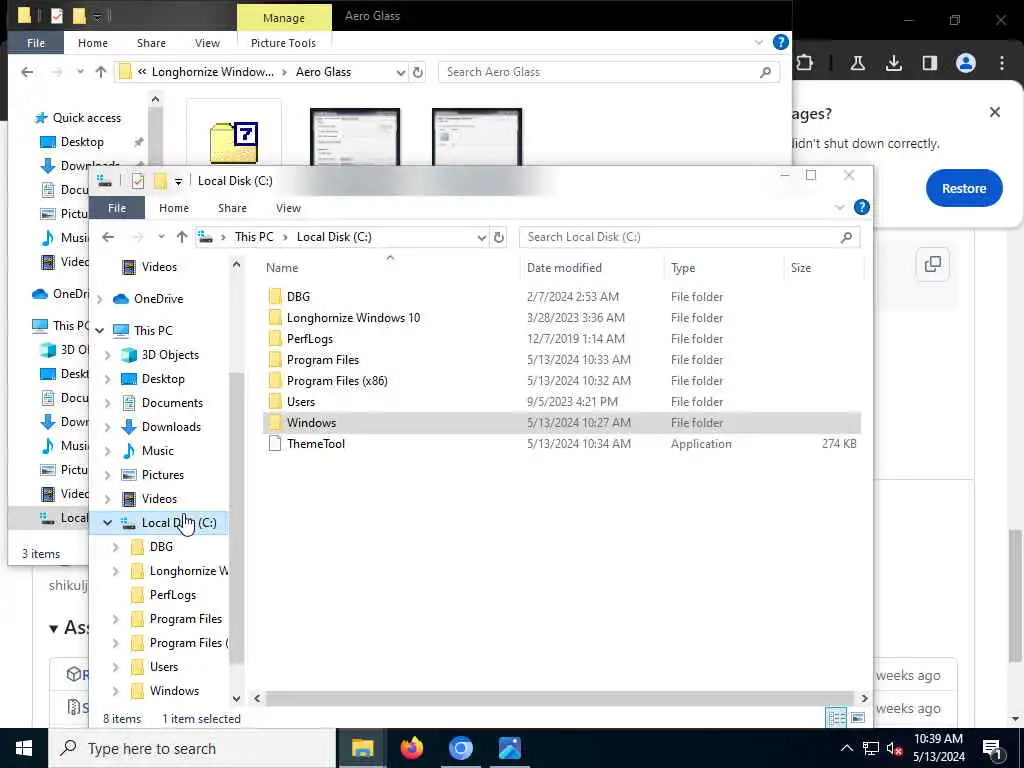The height and width of the screenshot is (768, 1024).
Task: Collapse the This PC tree node
Action: click(x=100, y=331)
